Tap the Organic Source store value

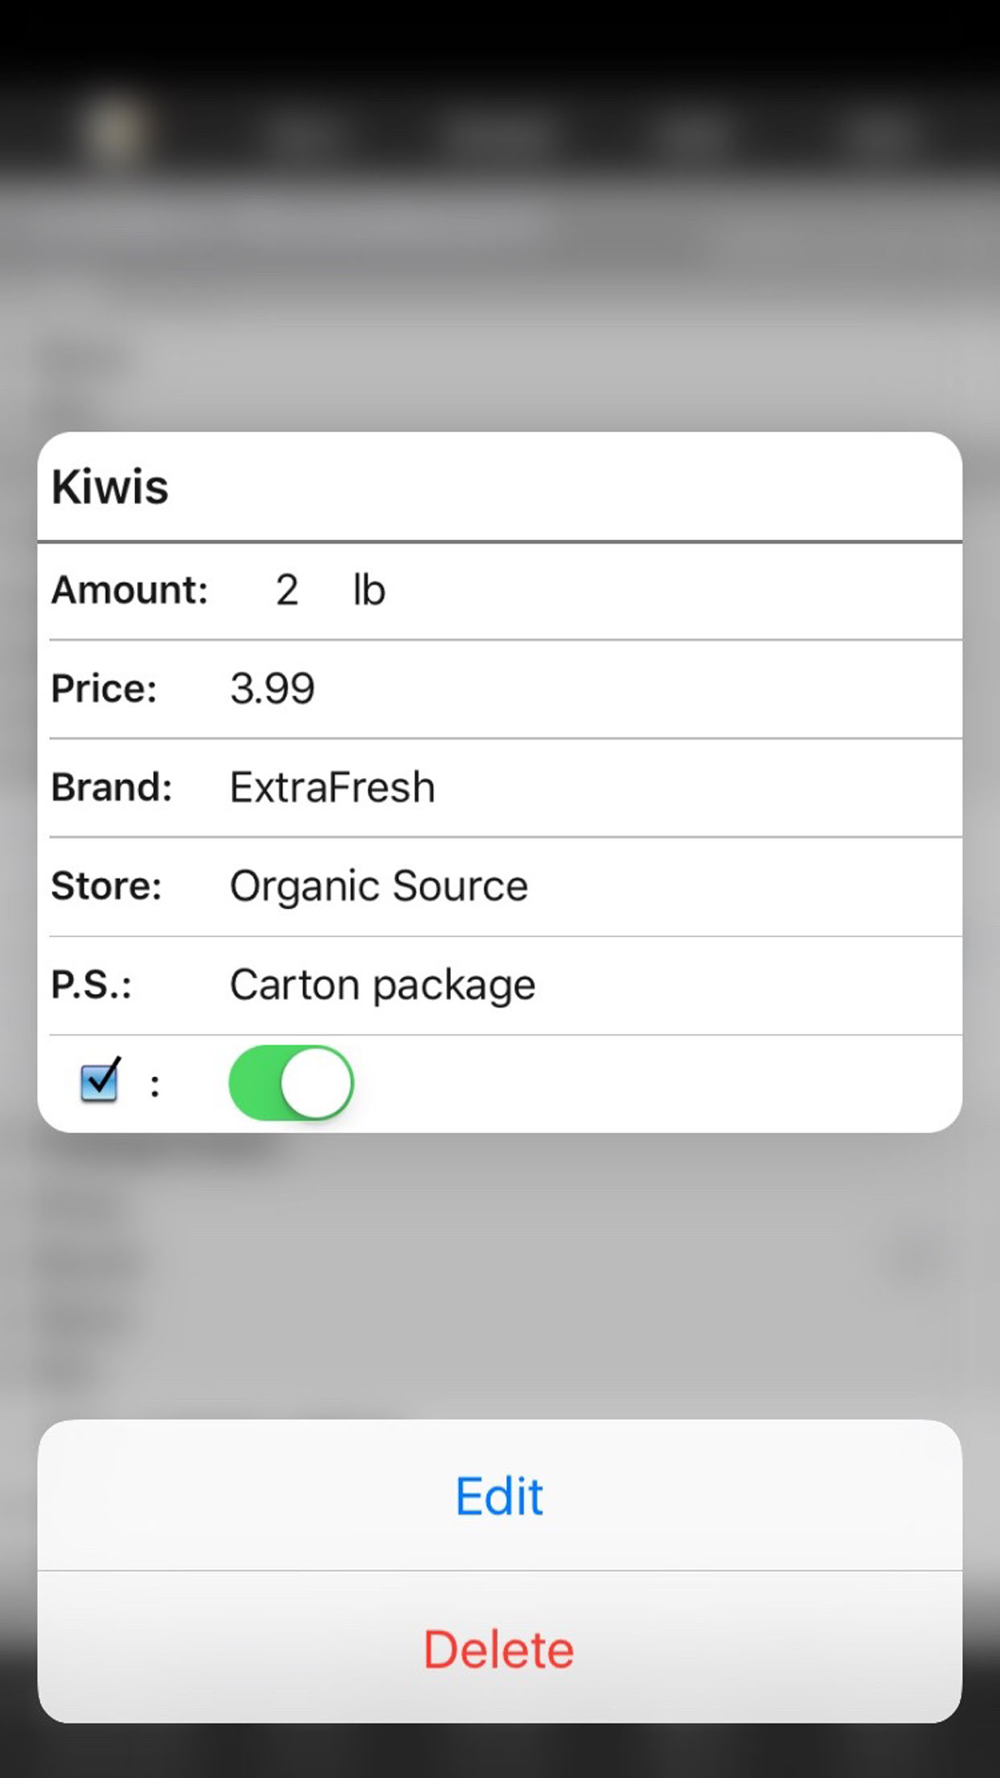378,886
